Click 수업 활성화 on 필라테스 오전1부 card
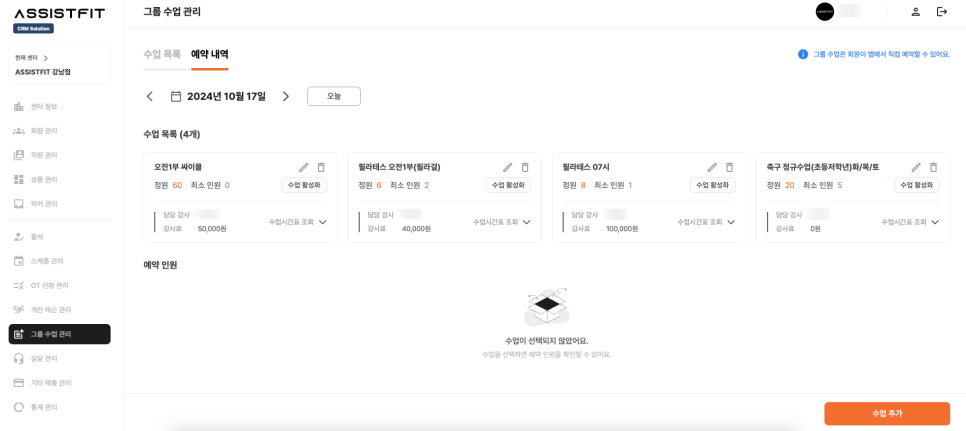This screenshot has width=966, height=431. 508,185
